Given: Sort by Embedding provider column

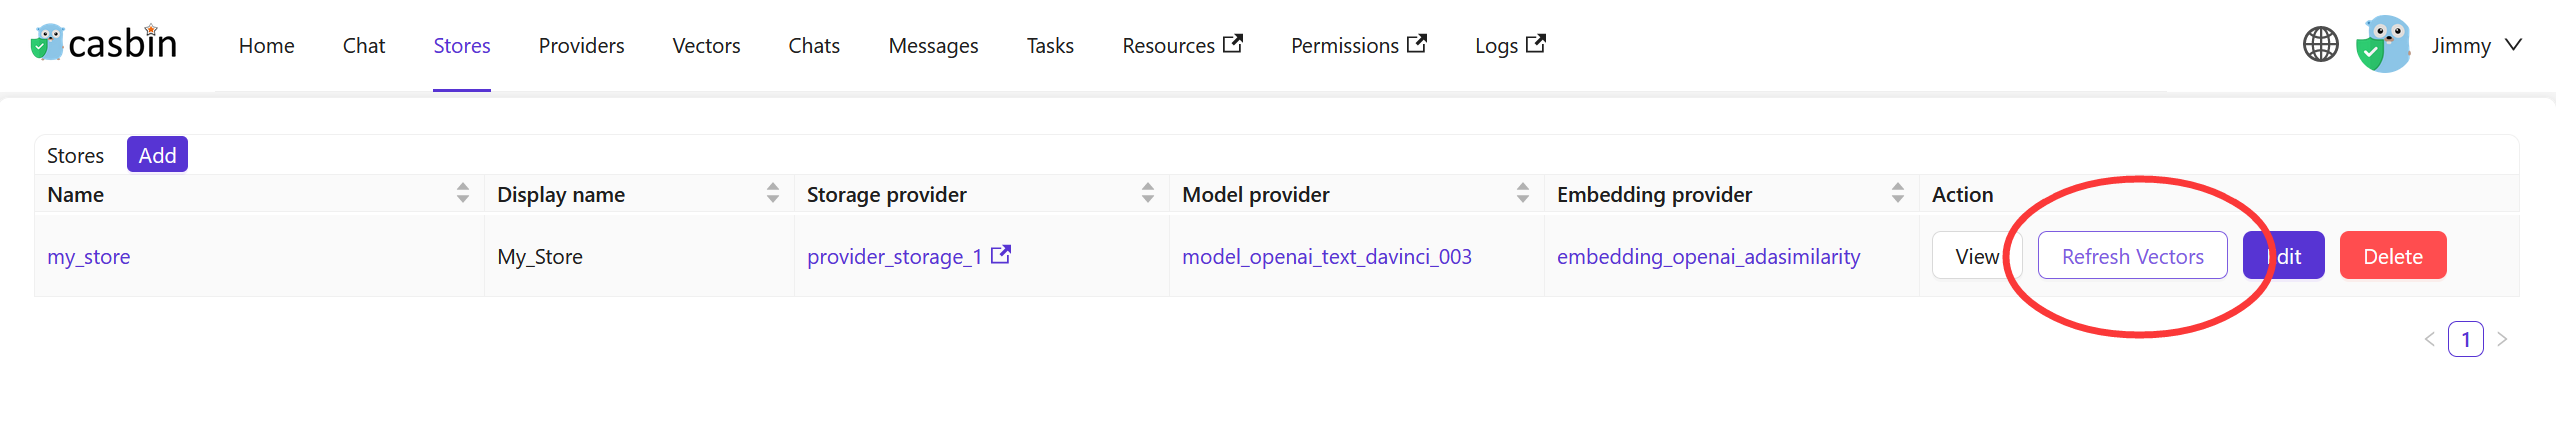Looking at the screenshot, I should 1897,194.
